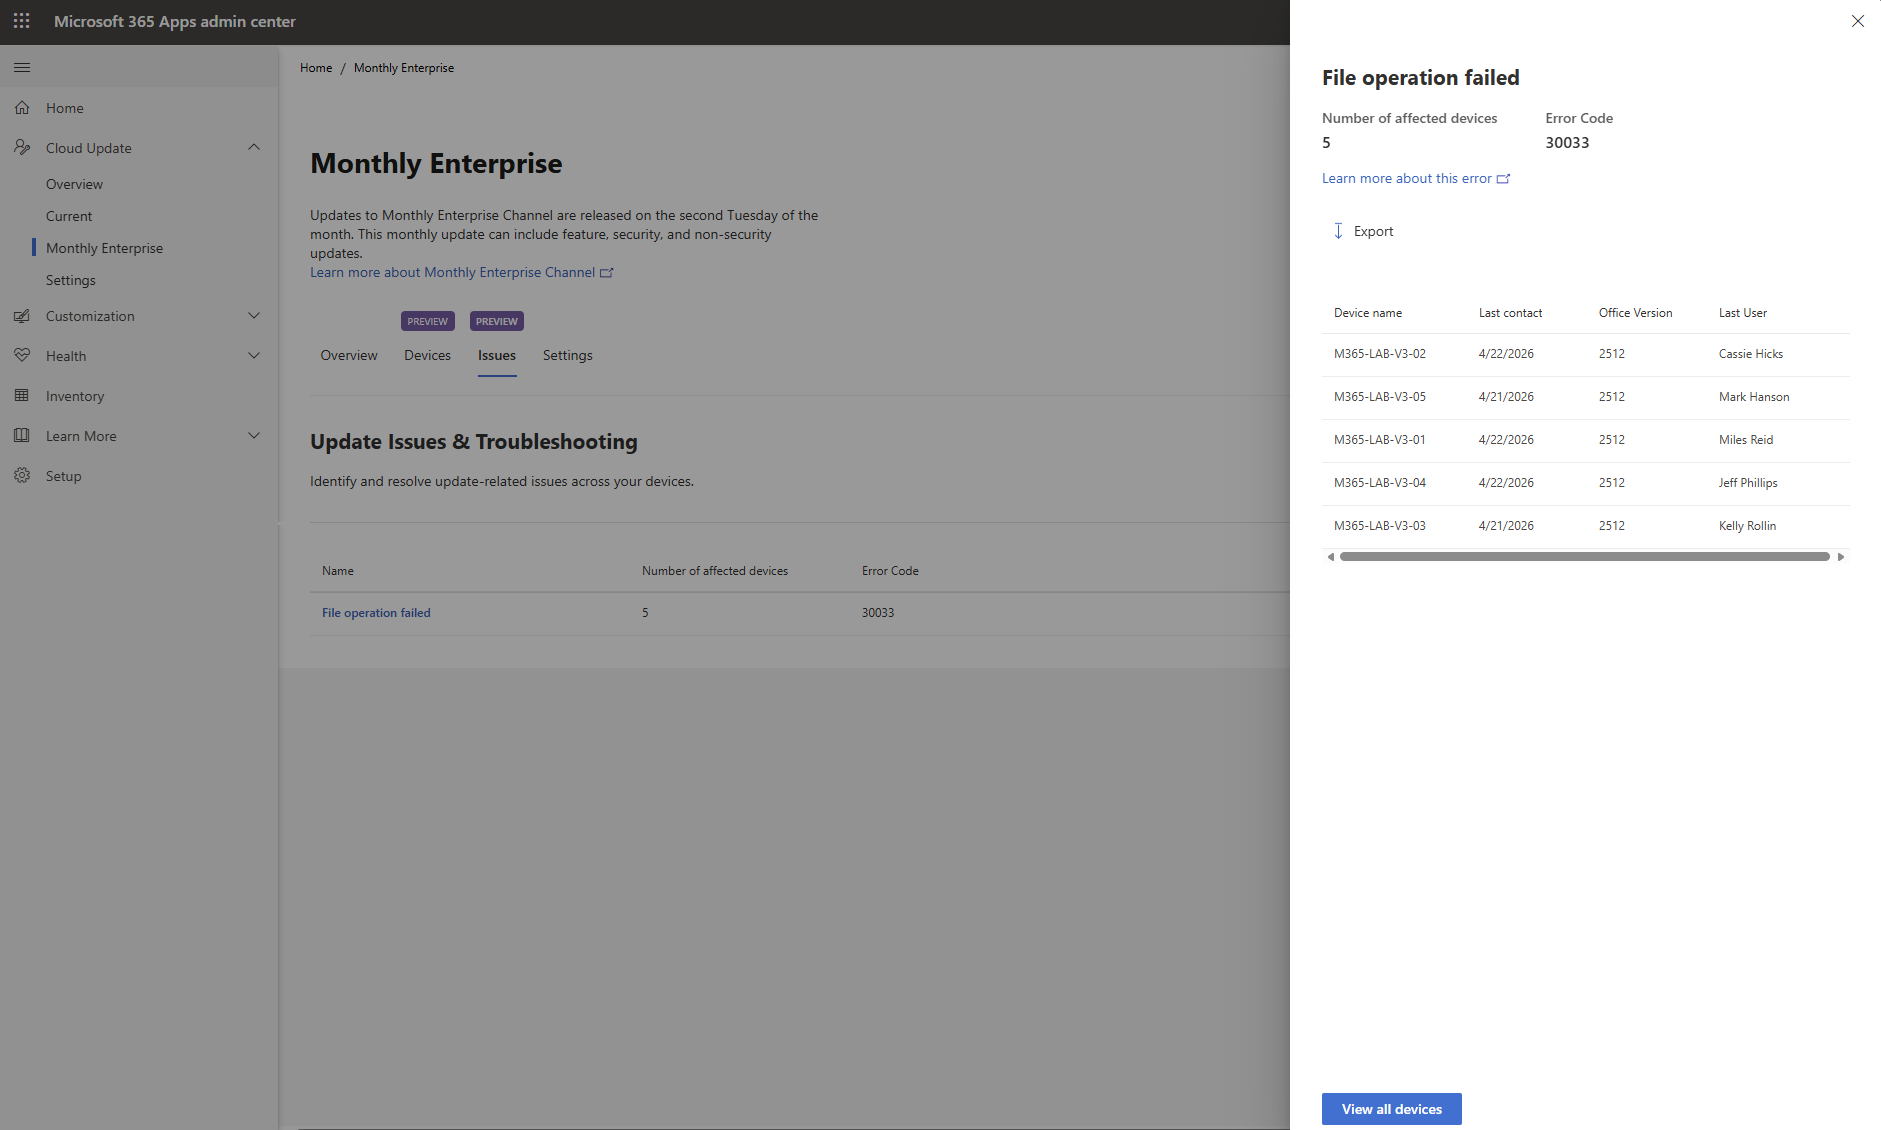The image size is (1881, 1130).
Task: Open the 'Learn more about this error' link
Action: pos(1408,177)
